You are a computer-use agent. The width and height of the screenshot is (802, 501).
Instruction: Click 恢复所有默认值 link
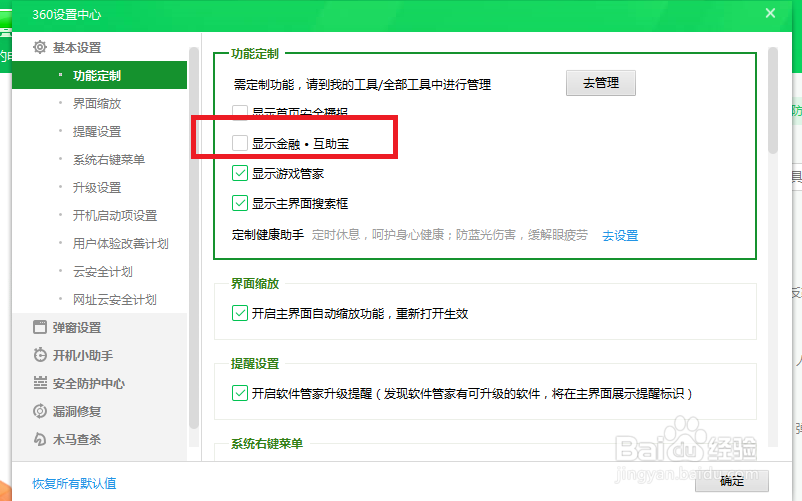(74, 483)
